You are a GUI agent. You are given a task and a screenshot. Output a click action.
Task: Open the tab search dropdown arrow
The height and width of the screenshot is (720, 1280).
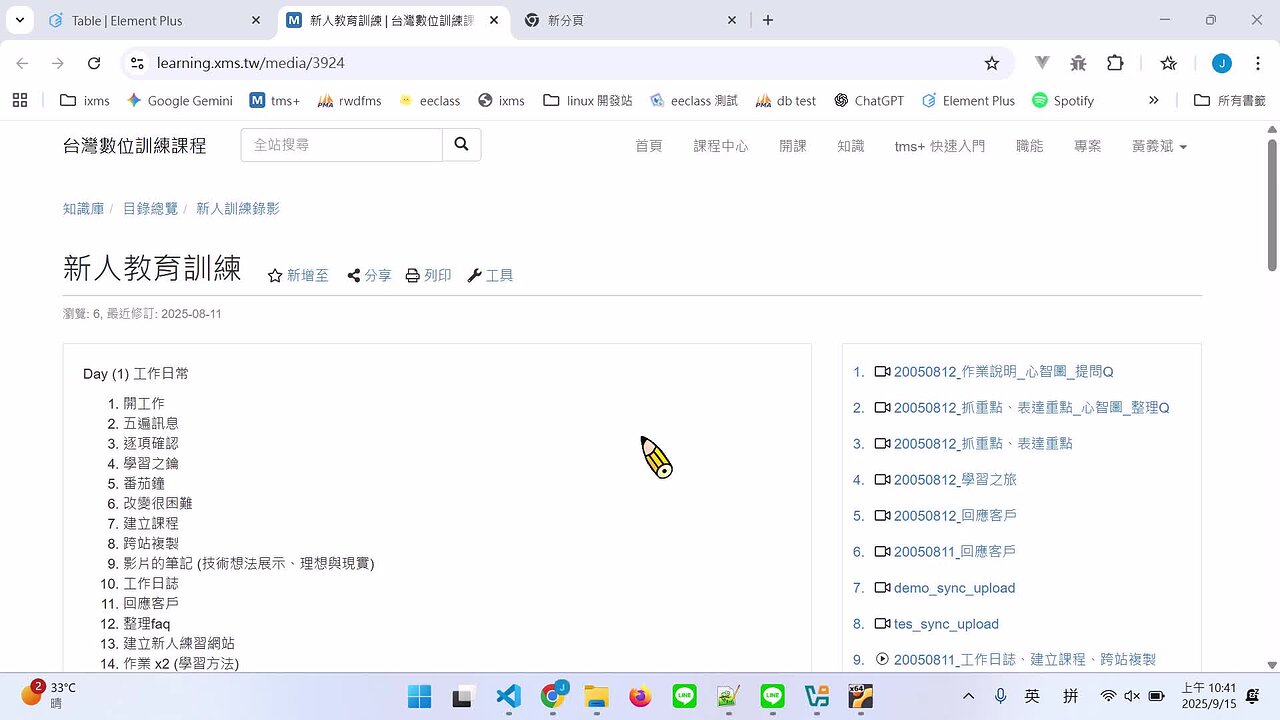pyautogui.click(x=19, y=20)
